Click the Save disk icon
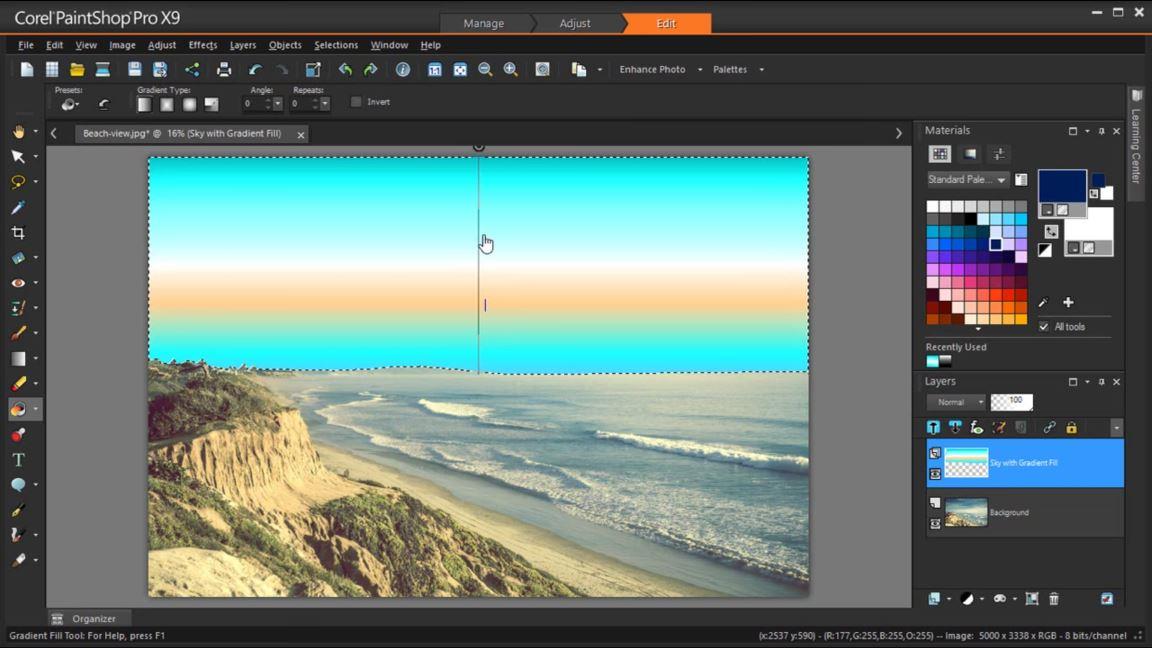 [x=134, y=69]
